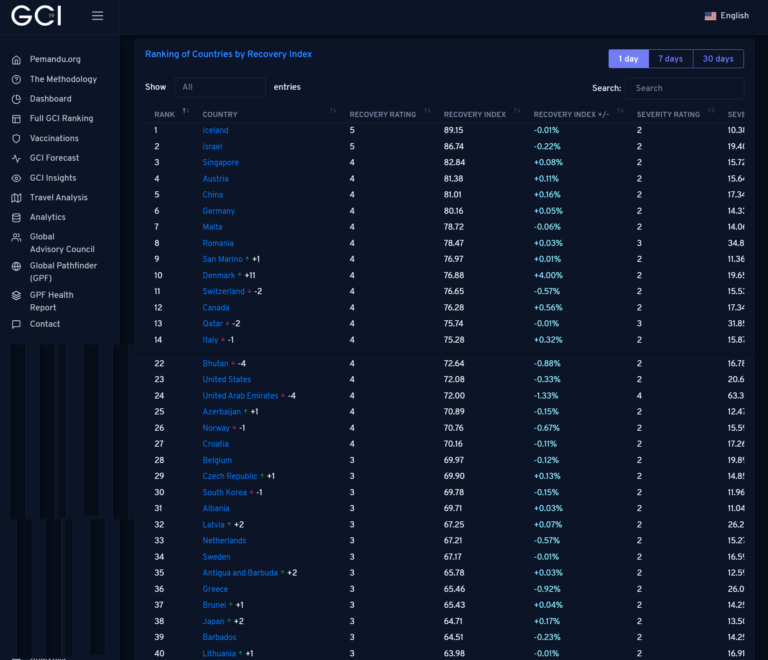The image size is (768, 660).
Task: Click the question icon beside The Methodology
Action: point(16,79)
